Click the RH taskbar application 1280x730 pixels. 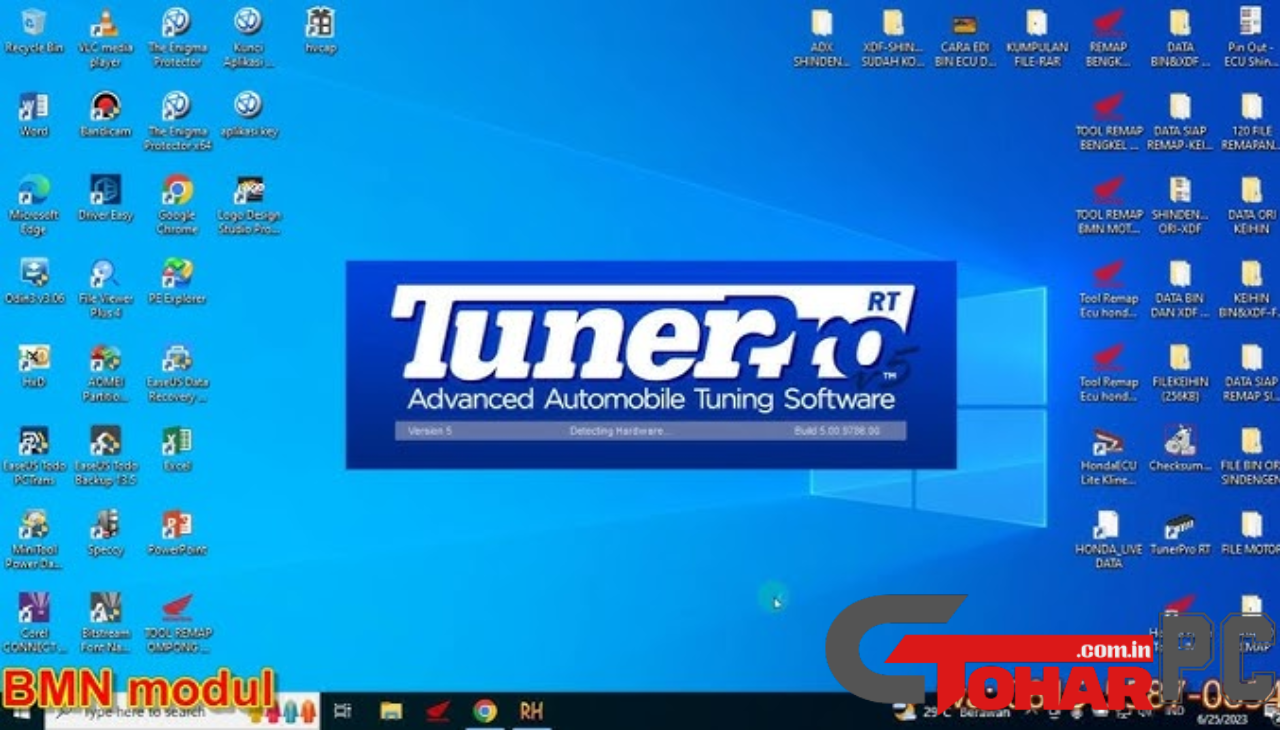coord(531,711)
